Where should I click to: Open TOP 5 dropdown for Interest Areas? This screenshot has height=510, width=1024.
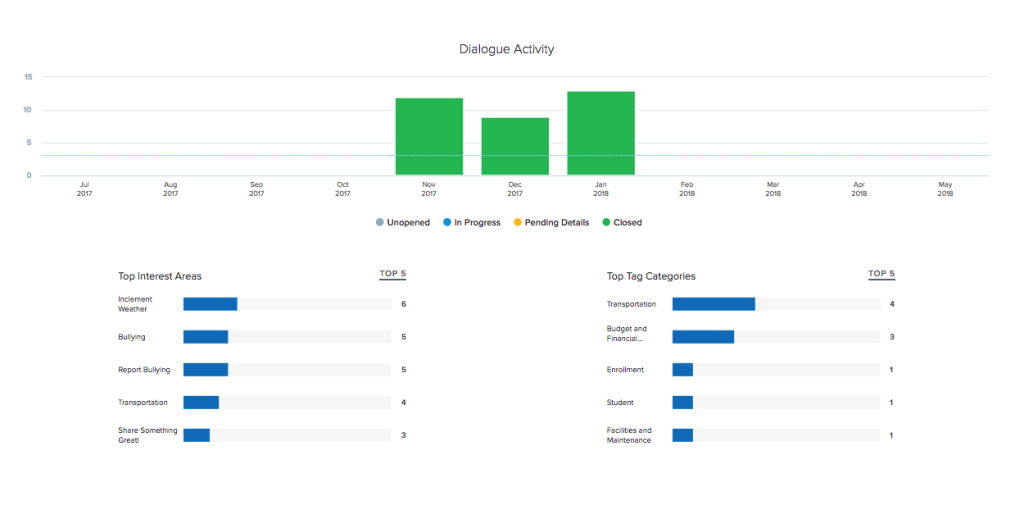point(393,274)
